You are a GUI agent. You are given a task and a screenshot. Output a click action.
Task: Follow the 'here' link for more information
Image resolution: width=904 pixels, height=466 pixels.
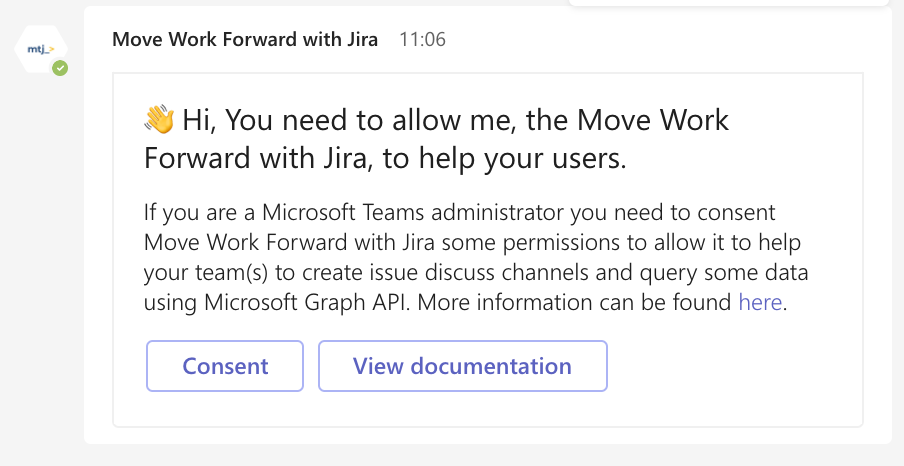click(759, 303)
